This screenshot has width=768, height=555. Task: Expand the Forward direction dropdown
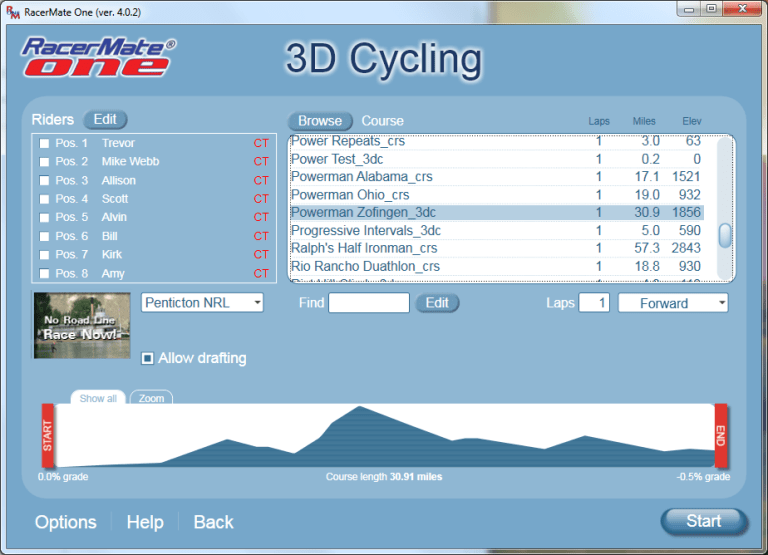tap(672, 303)
